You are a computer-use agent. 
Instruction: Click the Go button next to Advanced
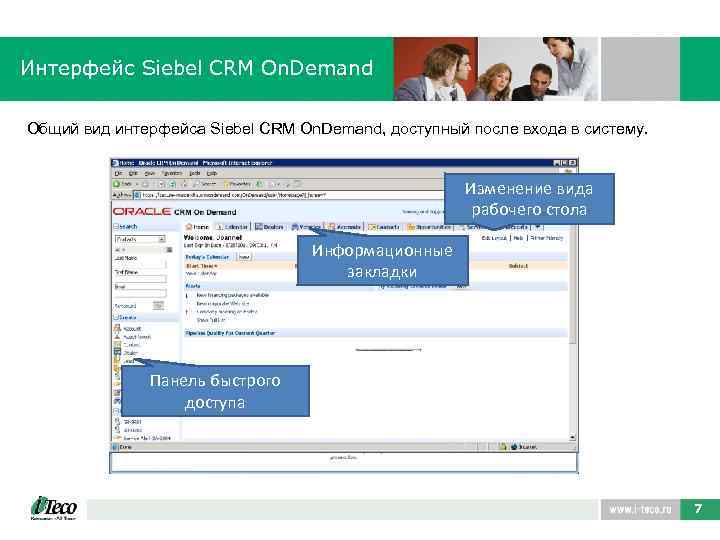[x=158, y=305]
